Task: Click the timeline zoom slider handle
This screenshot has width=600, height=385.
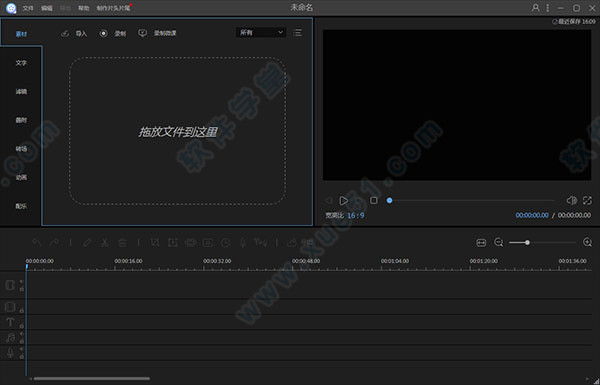Action: click(527, 242)
